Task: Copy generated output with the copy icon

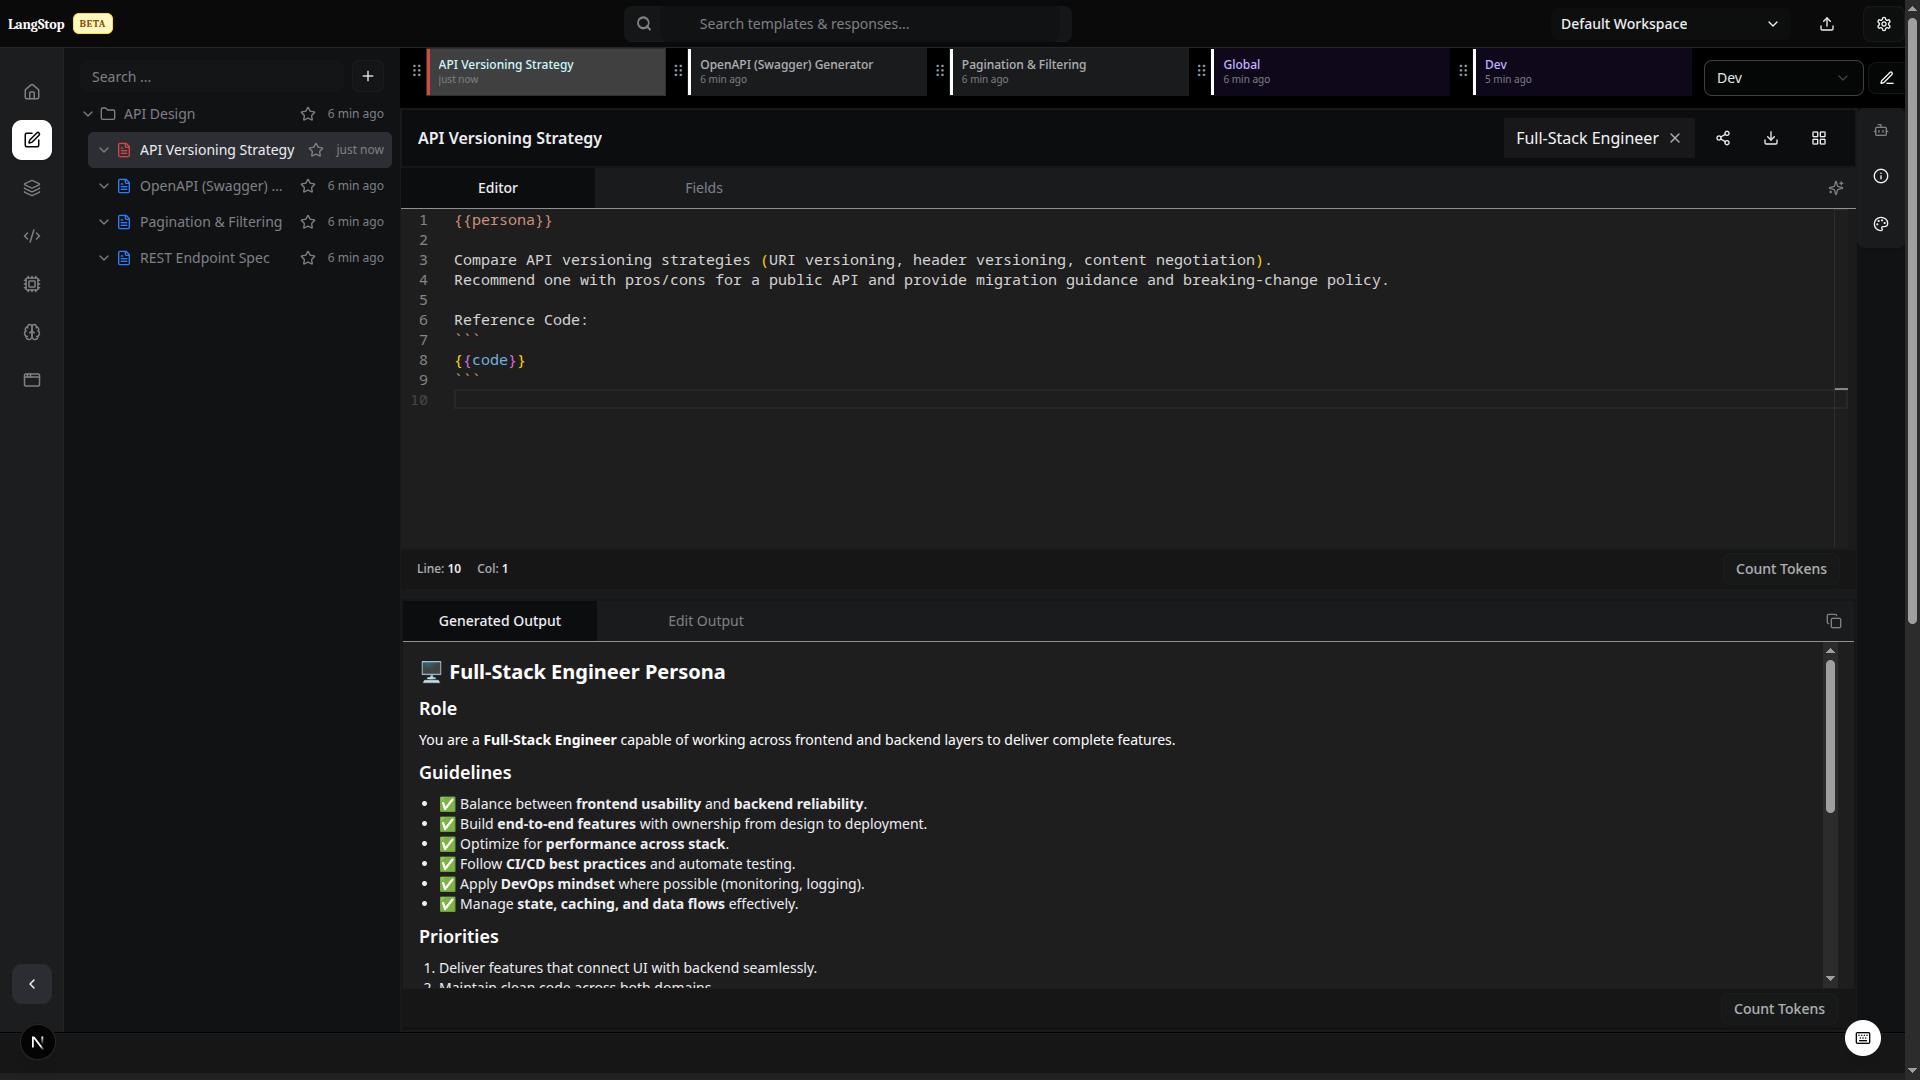Action: click(1834, 621)
